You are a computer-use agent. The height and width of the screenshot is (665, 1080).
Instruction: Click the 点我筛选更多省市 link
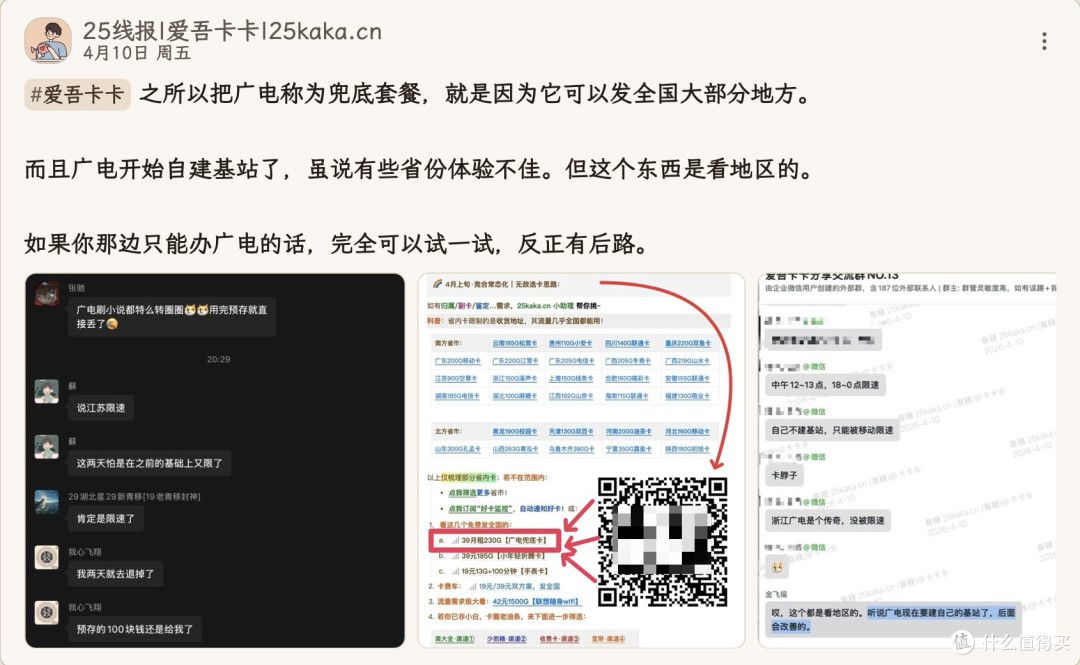(x=478, y=493)
